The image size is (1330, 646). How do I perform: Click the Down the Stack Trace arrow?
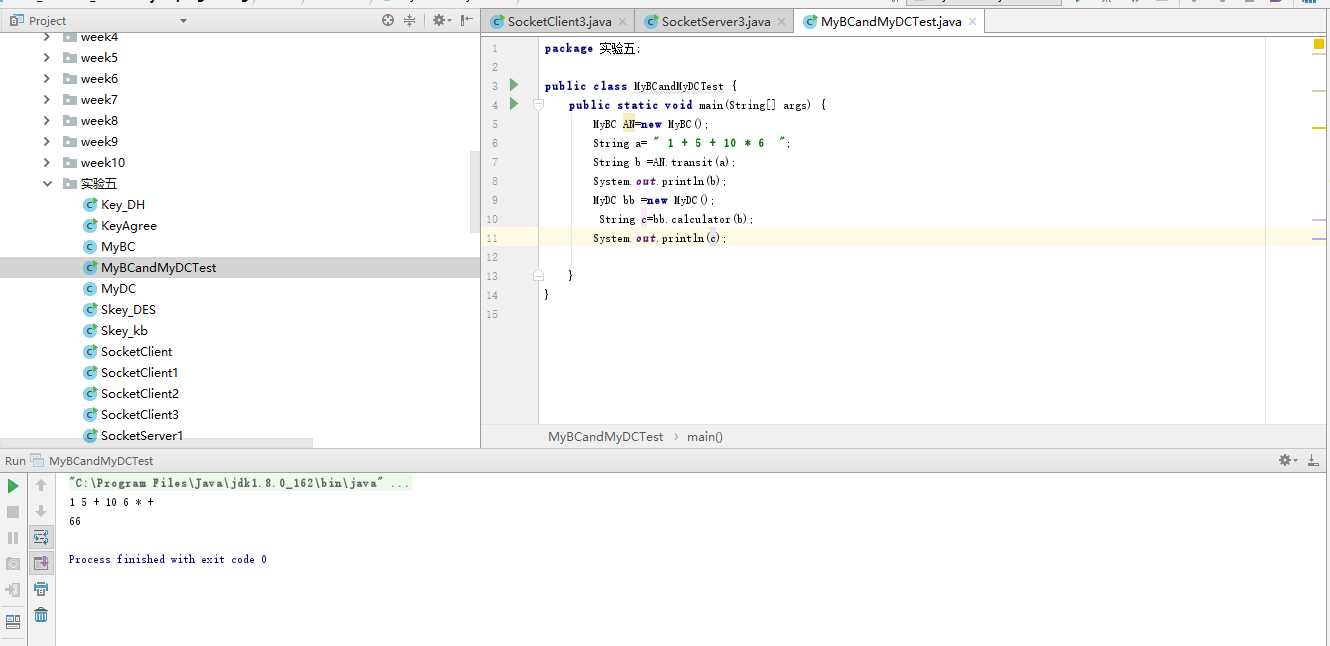point(41,512)
